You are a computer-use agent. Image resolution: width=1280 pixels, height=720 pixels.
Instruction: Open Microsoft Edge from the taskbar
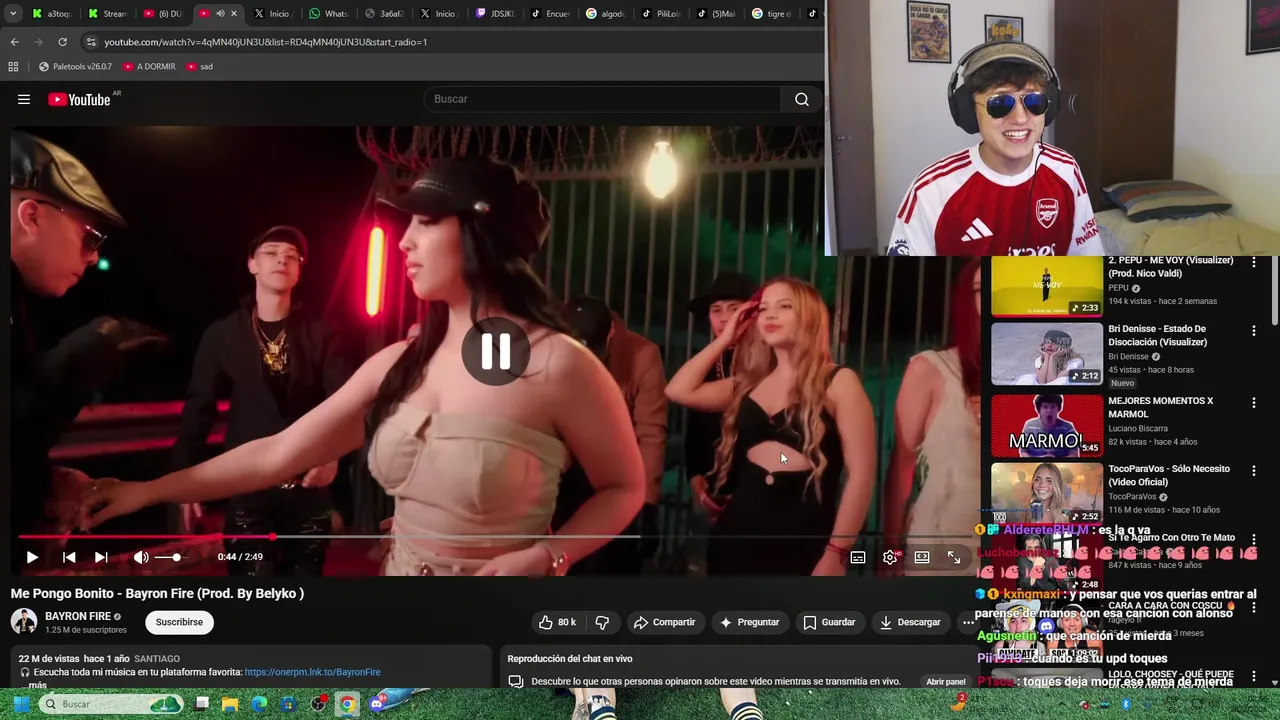[259, 704]
